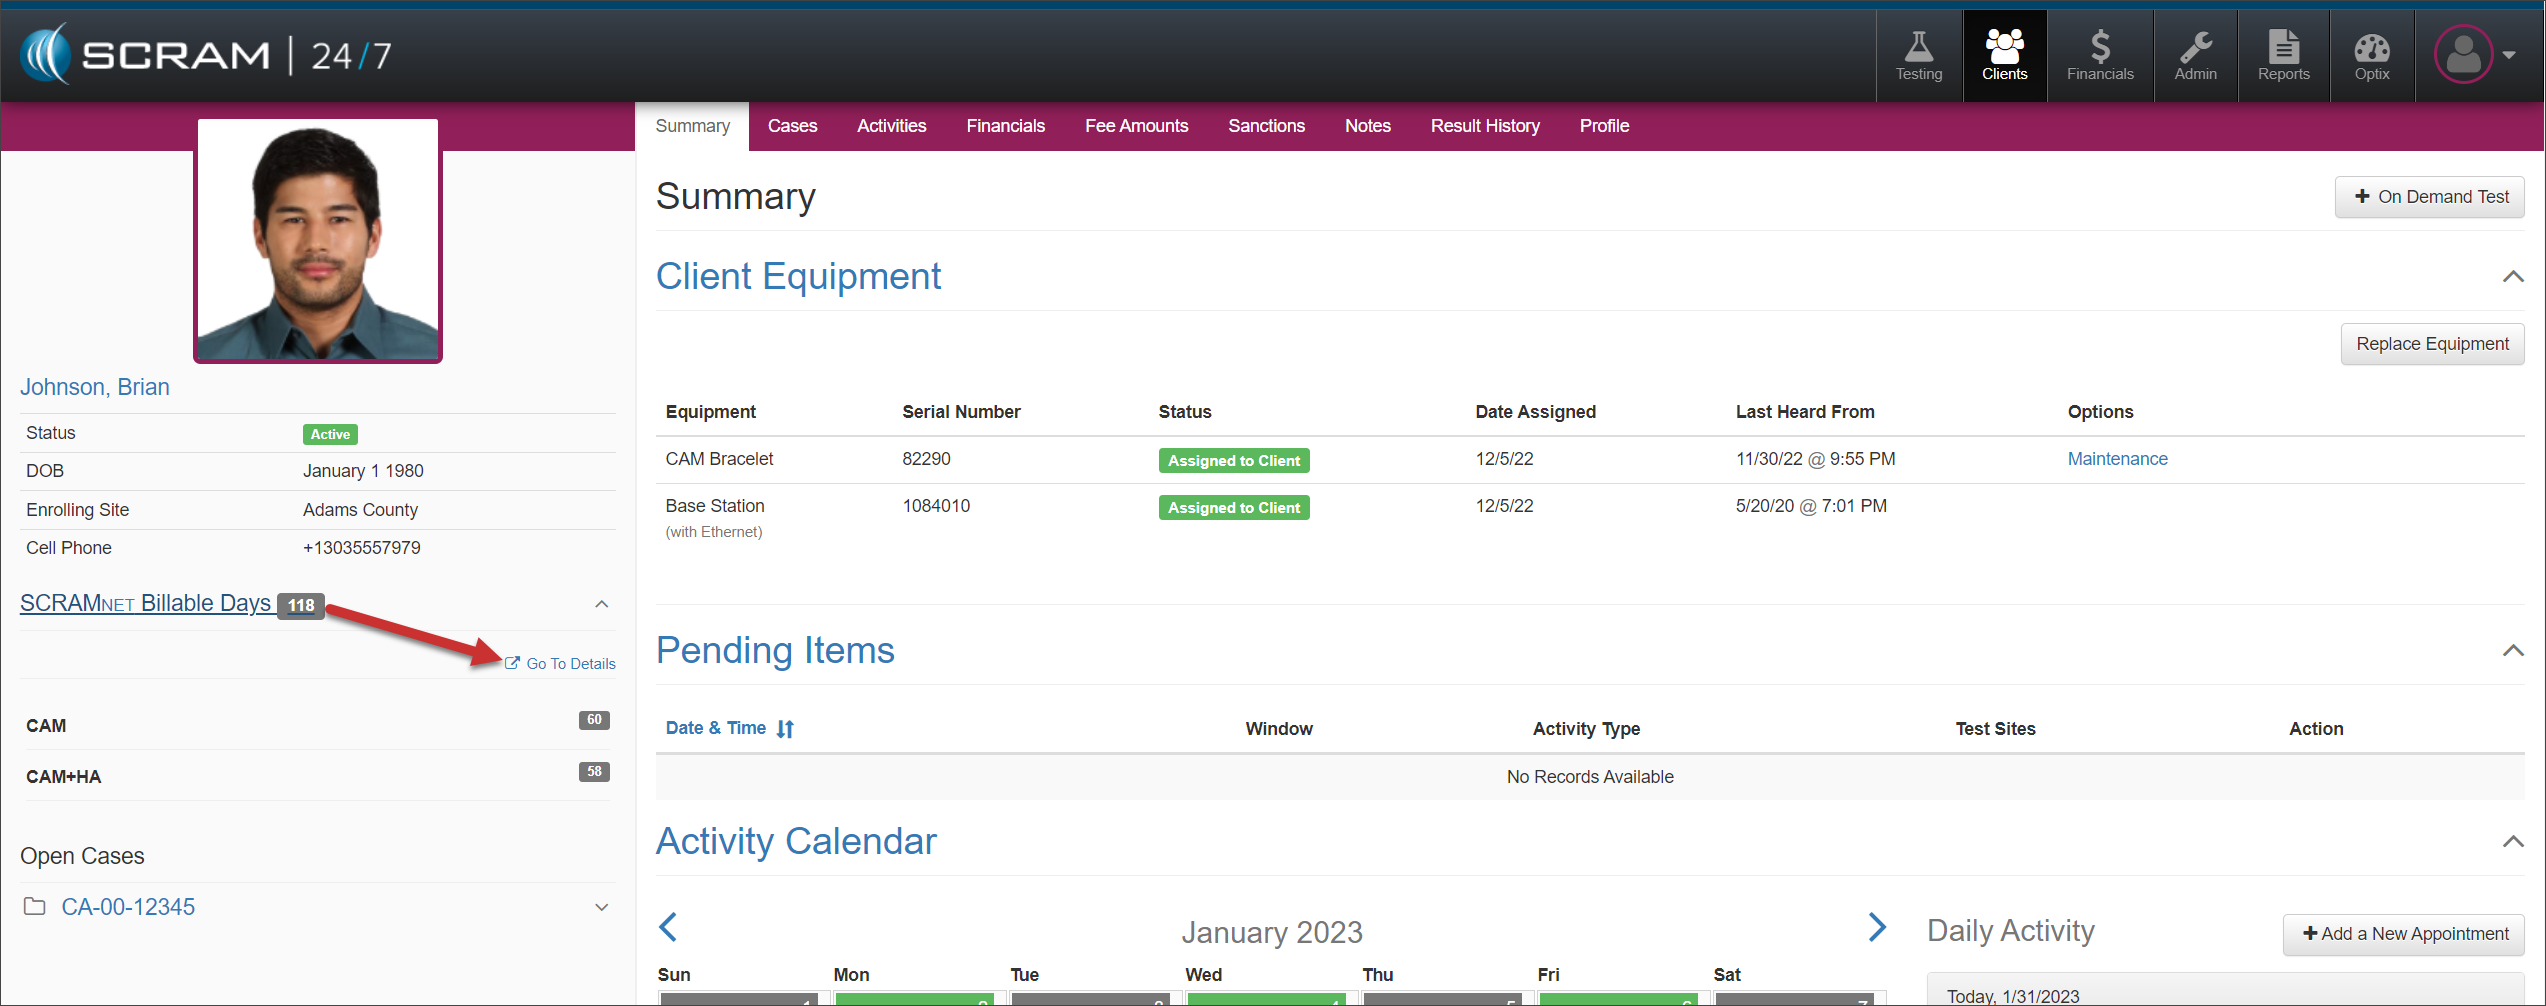This screenshot has width=2546, height=1006.
Task: Follow the Go To Details link
Action: click(x=569, y=664)
